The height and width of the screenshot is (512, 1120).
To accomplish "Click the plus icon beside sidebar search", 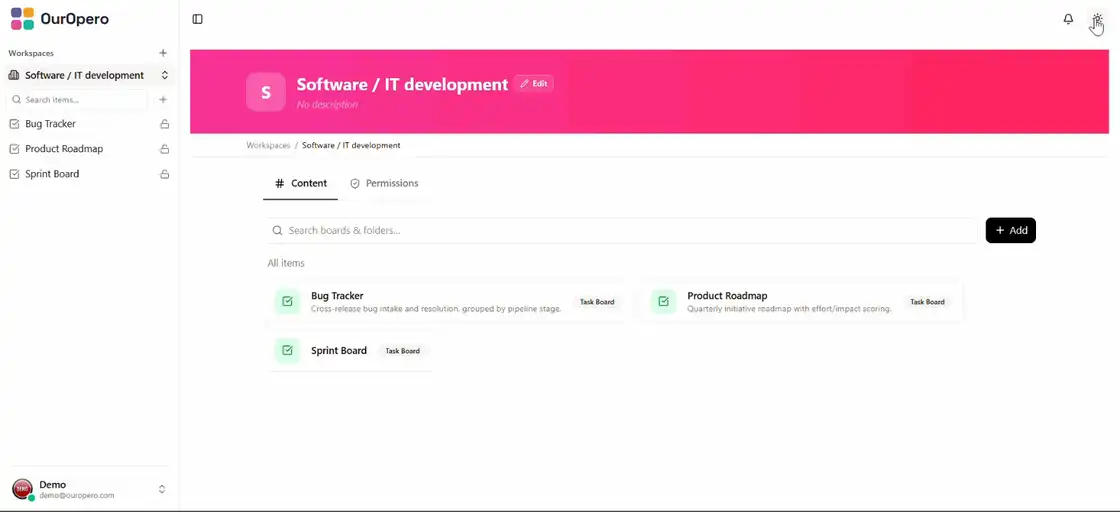I will 163,100.
